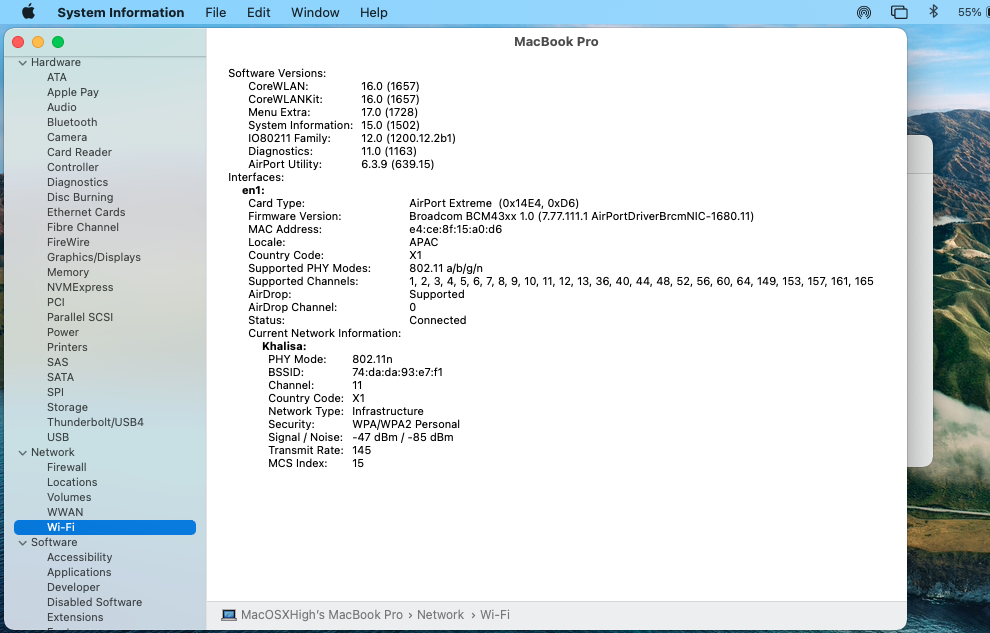Image resolution: width=990 pixels, height=633 pixels.
Task: Select Memory in the sidebar
Action: pos(68,273)
